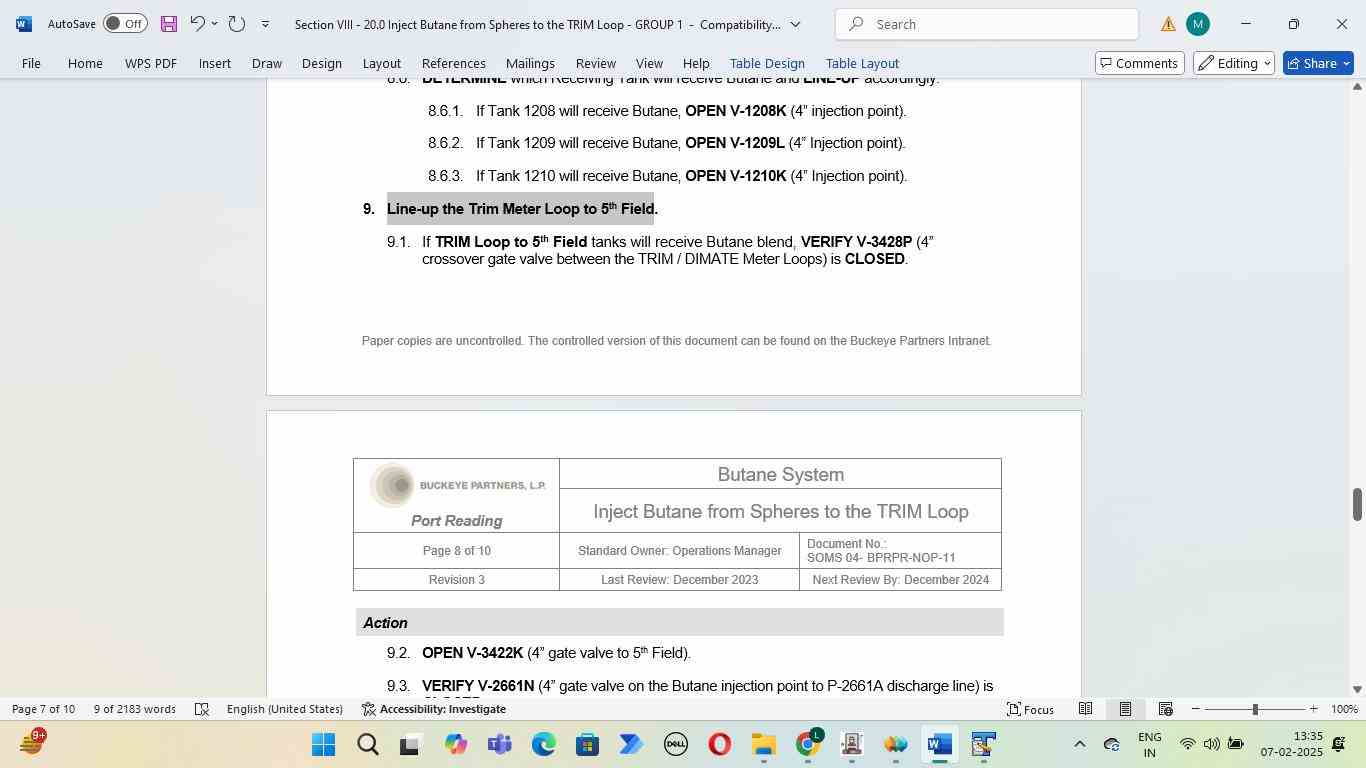Click the 100% zoom level

pyautogui.click(x=1344, y=709)
